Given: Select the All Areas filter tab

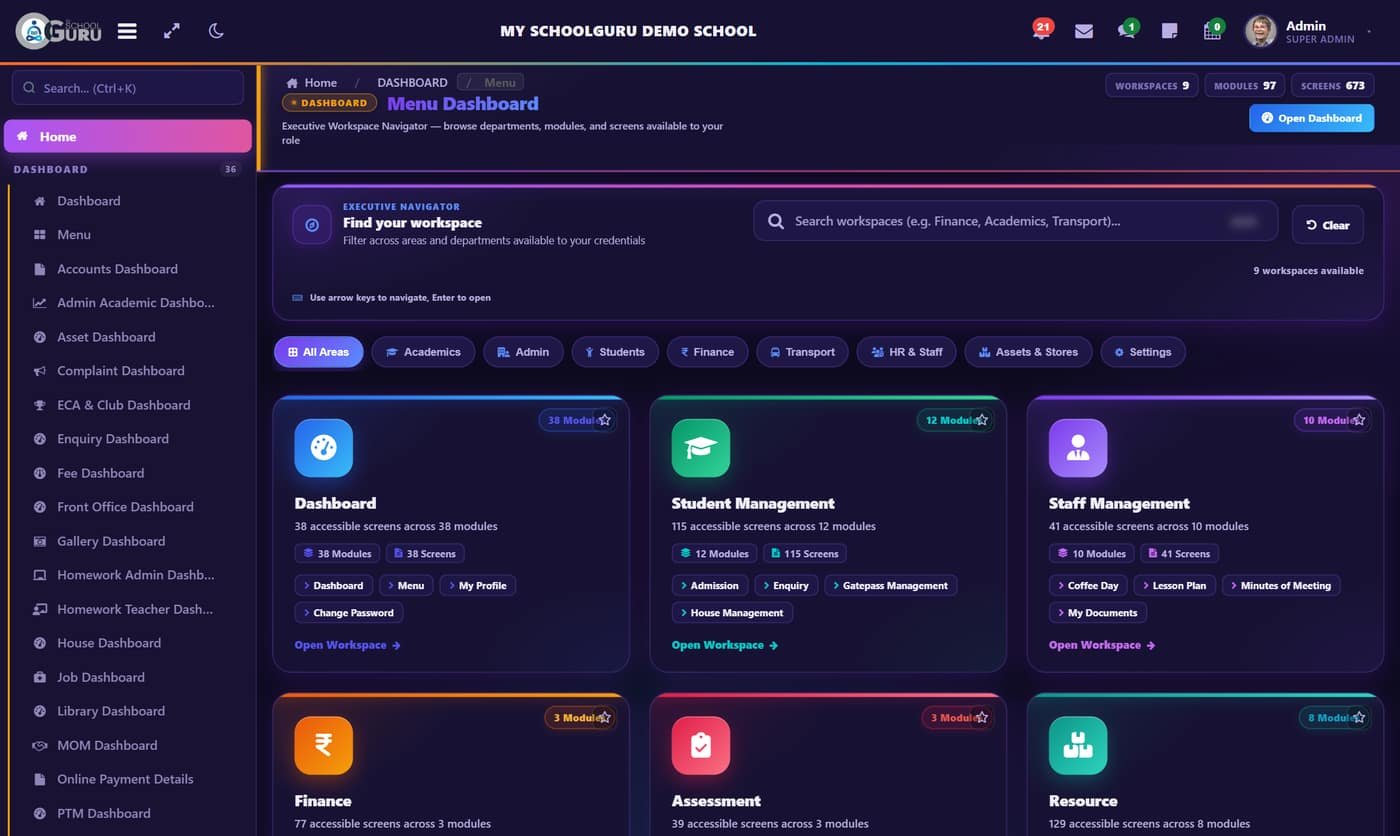Looking at the screenshot, I should pos(318,352).
